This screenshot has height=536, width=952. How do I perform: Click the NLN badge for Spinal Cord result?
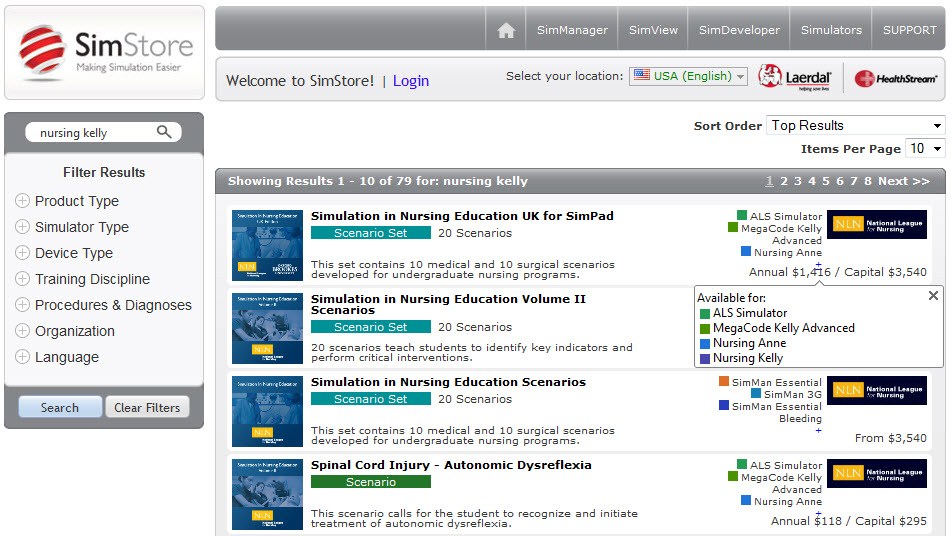pos(877,473)
